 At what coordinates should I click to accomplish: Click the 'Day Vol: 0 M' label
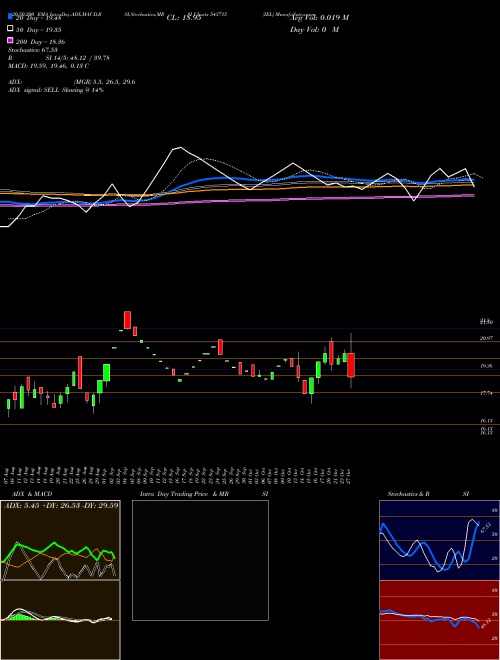[x=314, y=30]
